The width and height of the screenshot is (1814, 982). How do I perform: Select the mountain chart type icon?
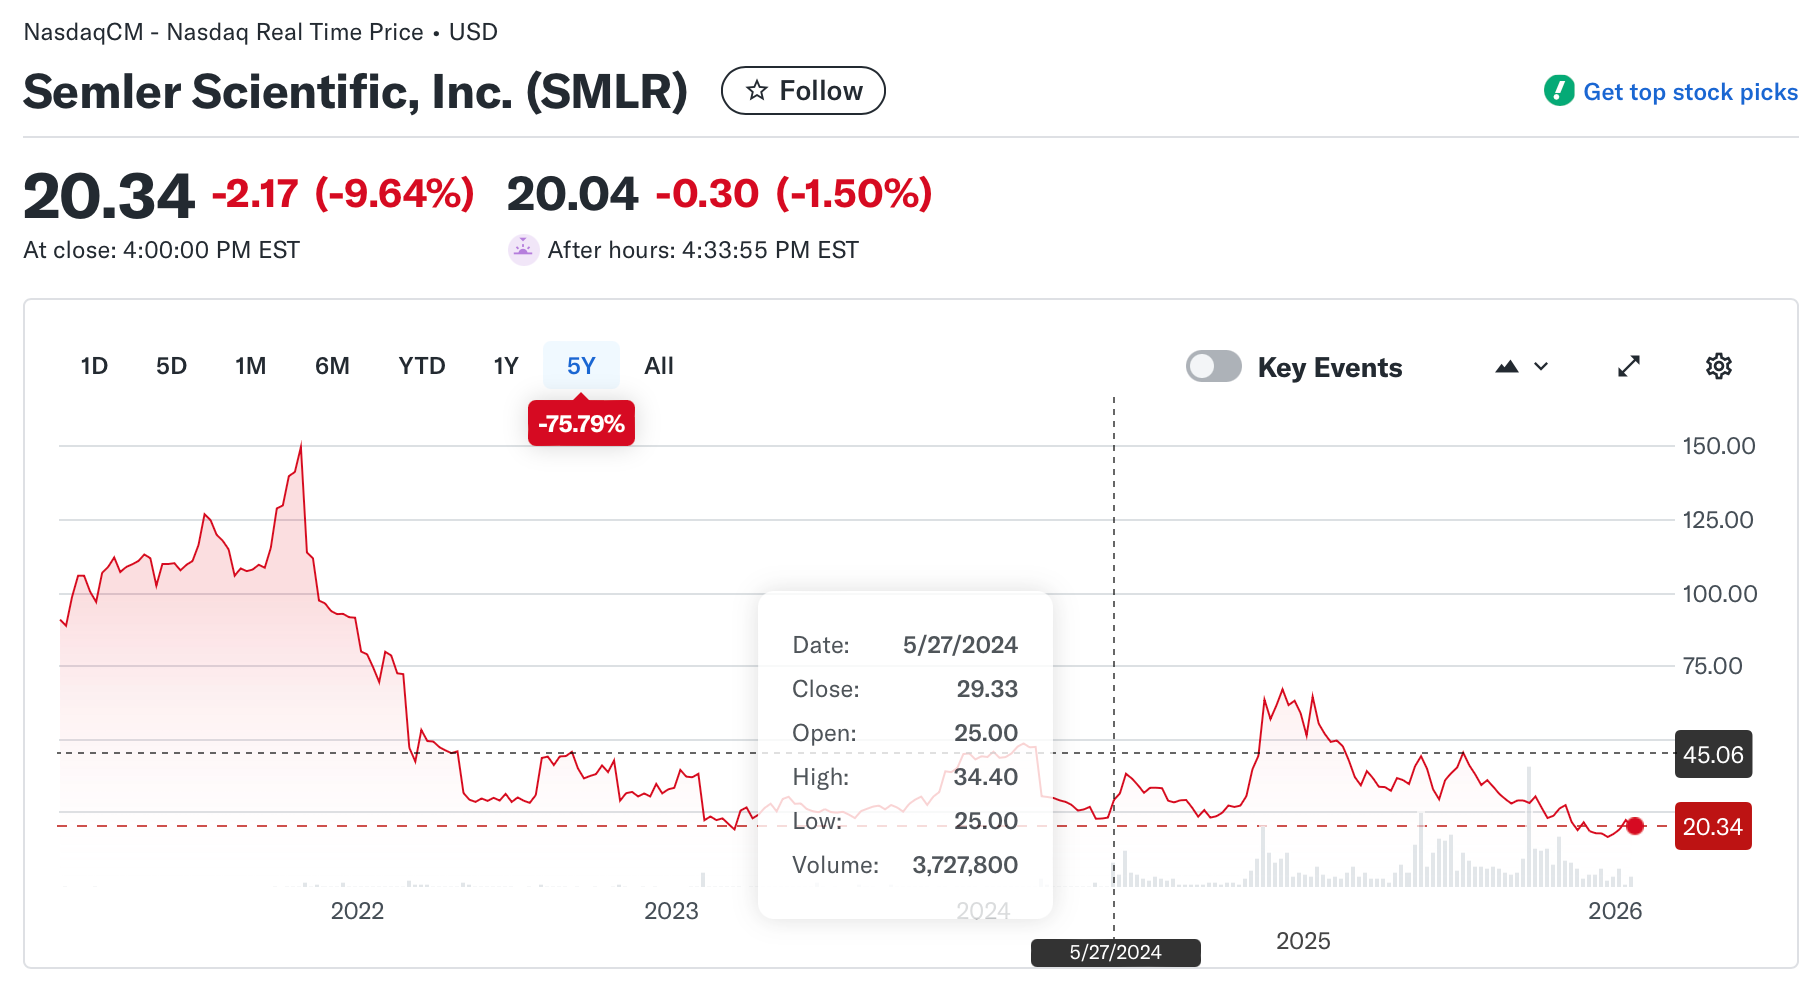point(1509,366)
